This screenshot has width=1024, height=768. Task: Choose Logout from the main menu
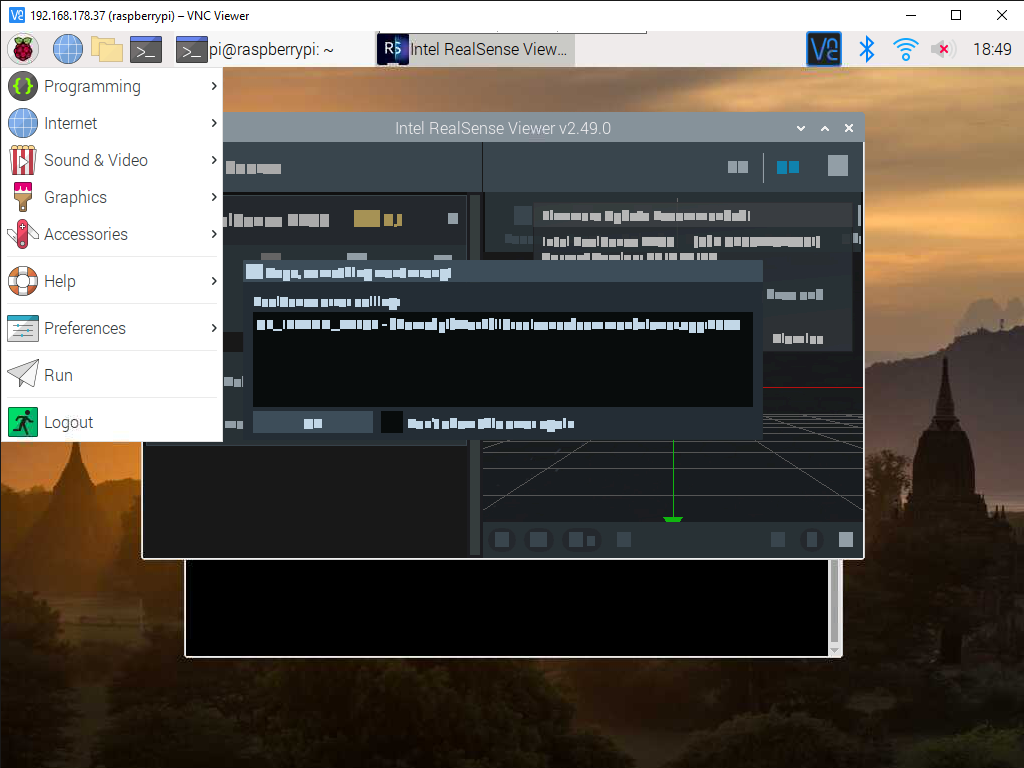pyautogui.click(x=112, y=422)
